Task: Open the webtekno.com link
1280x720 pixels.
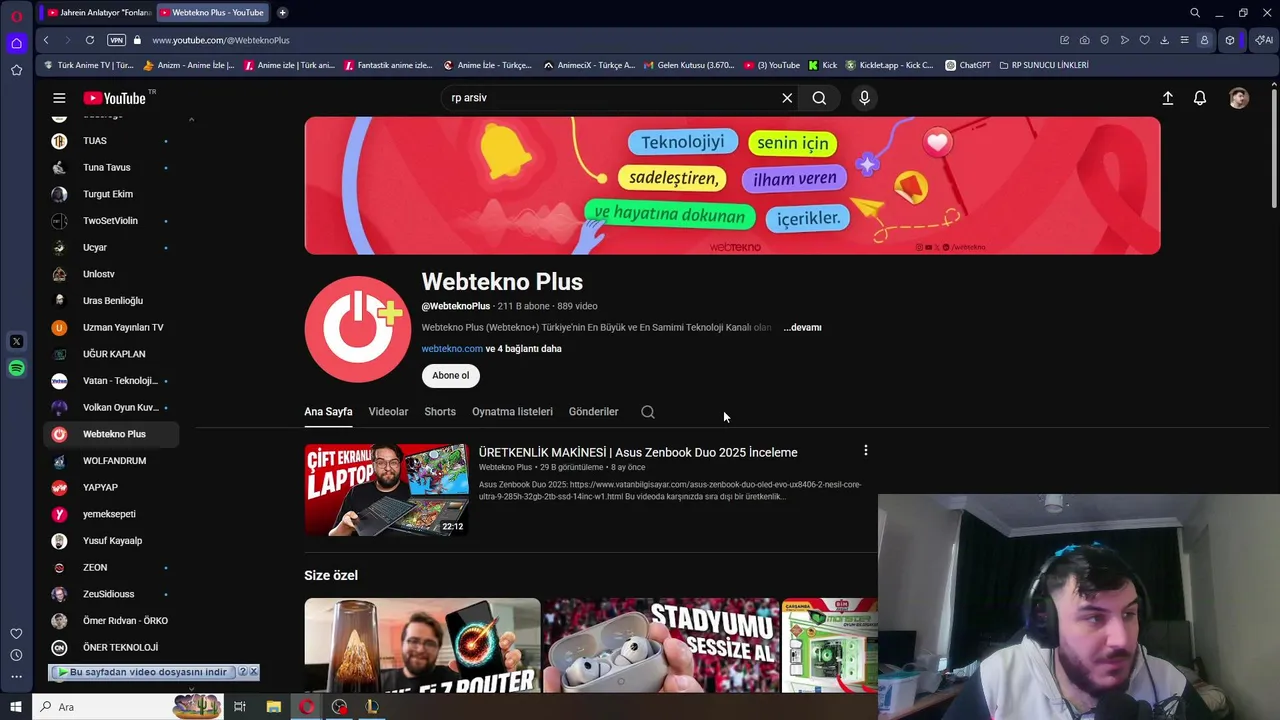Action: [x=452, y=349]
